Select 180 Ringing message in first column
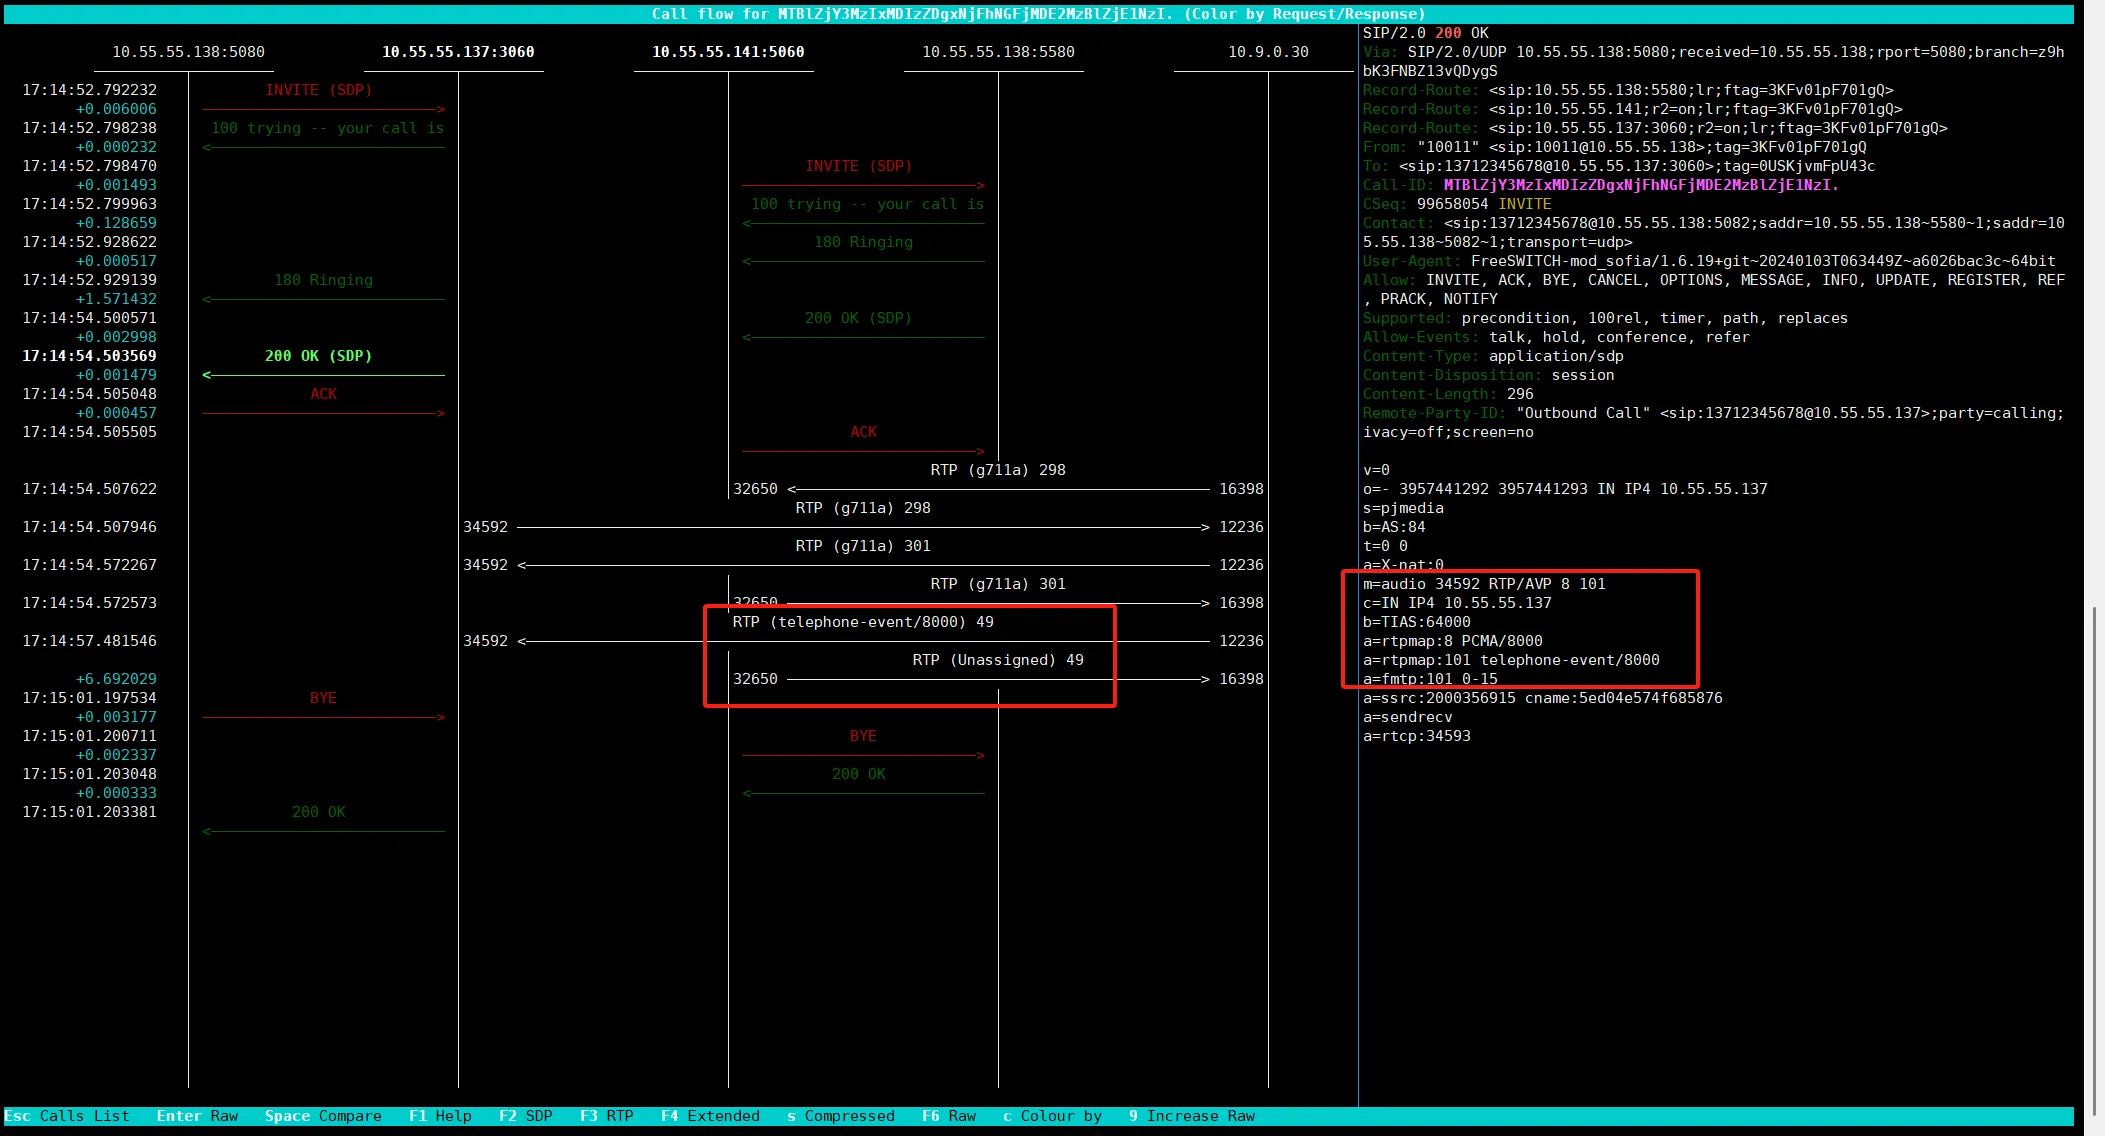 pyautogui.click(x=323, y=281)
